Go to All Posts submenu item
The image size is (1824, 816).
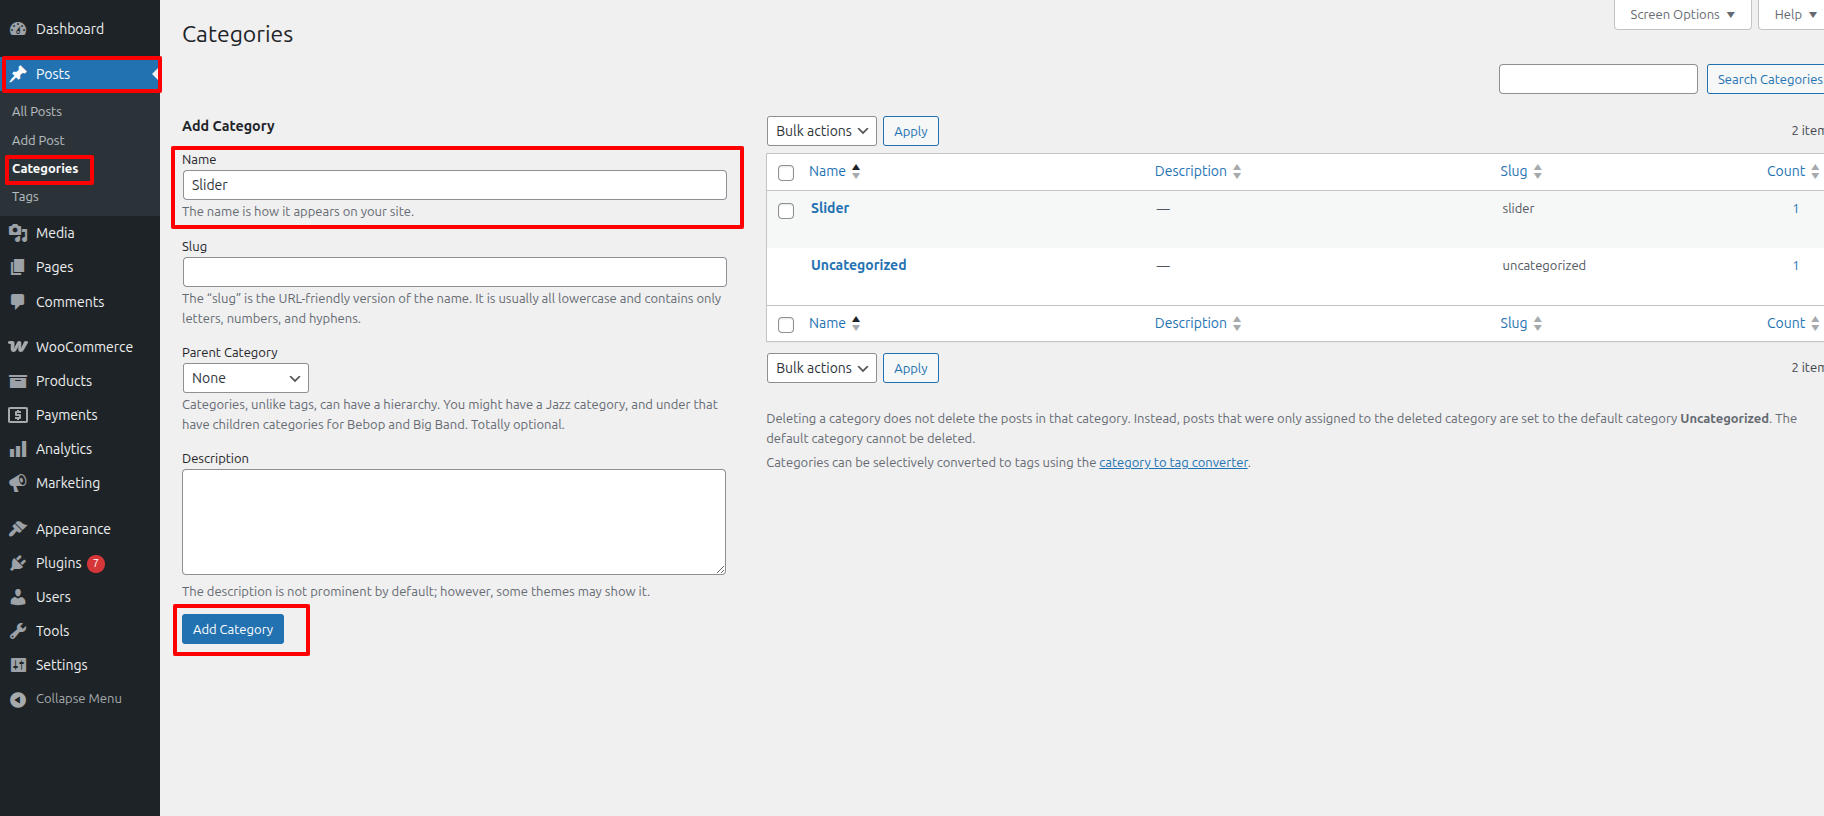(x=37, y=111)
